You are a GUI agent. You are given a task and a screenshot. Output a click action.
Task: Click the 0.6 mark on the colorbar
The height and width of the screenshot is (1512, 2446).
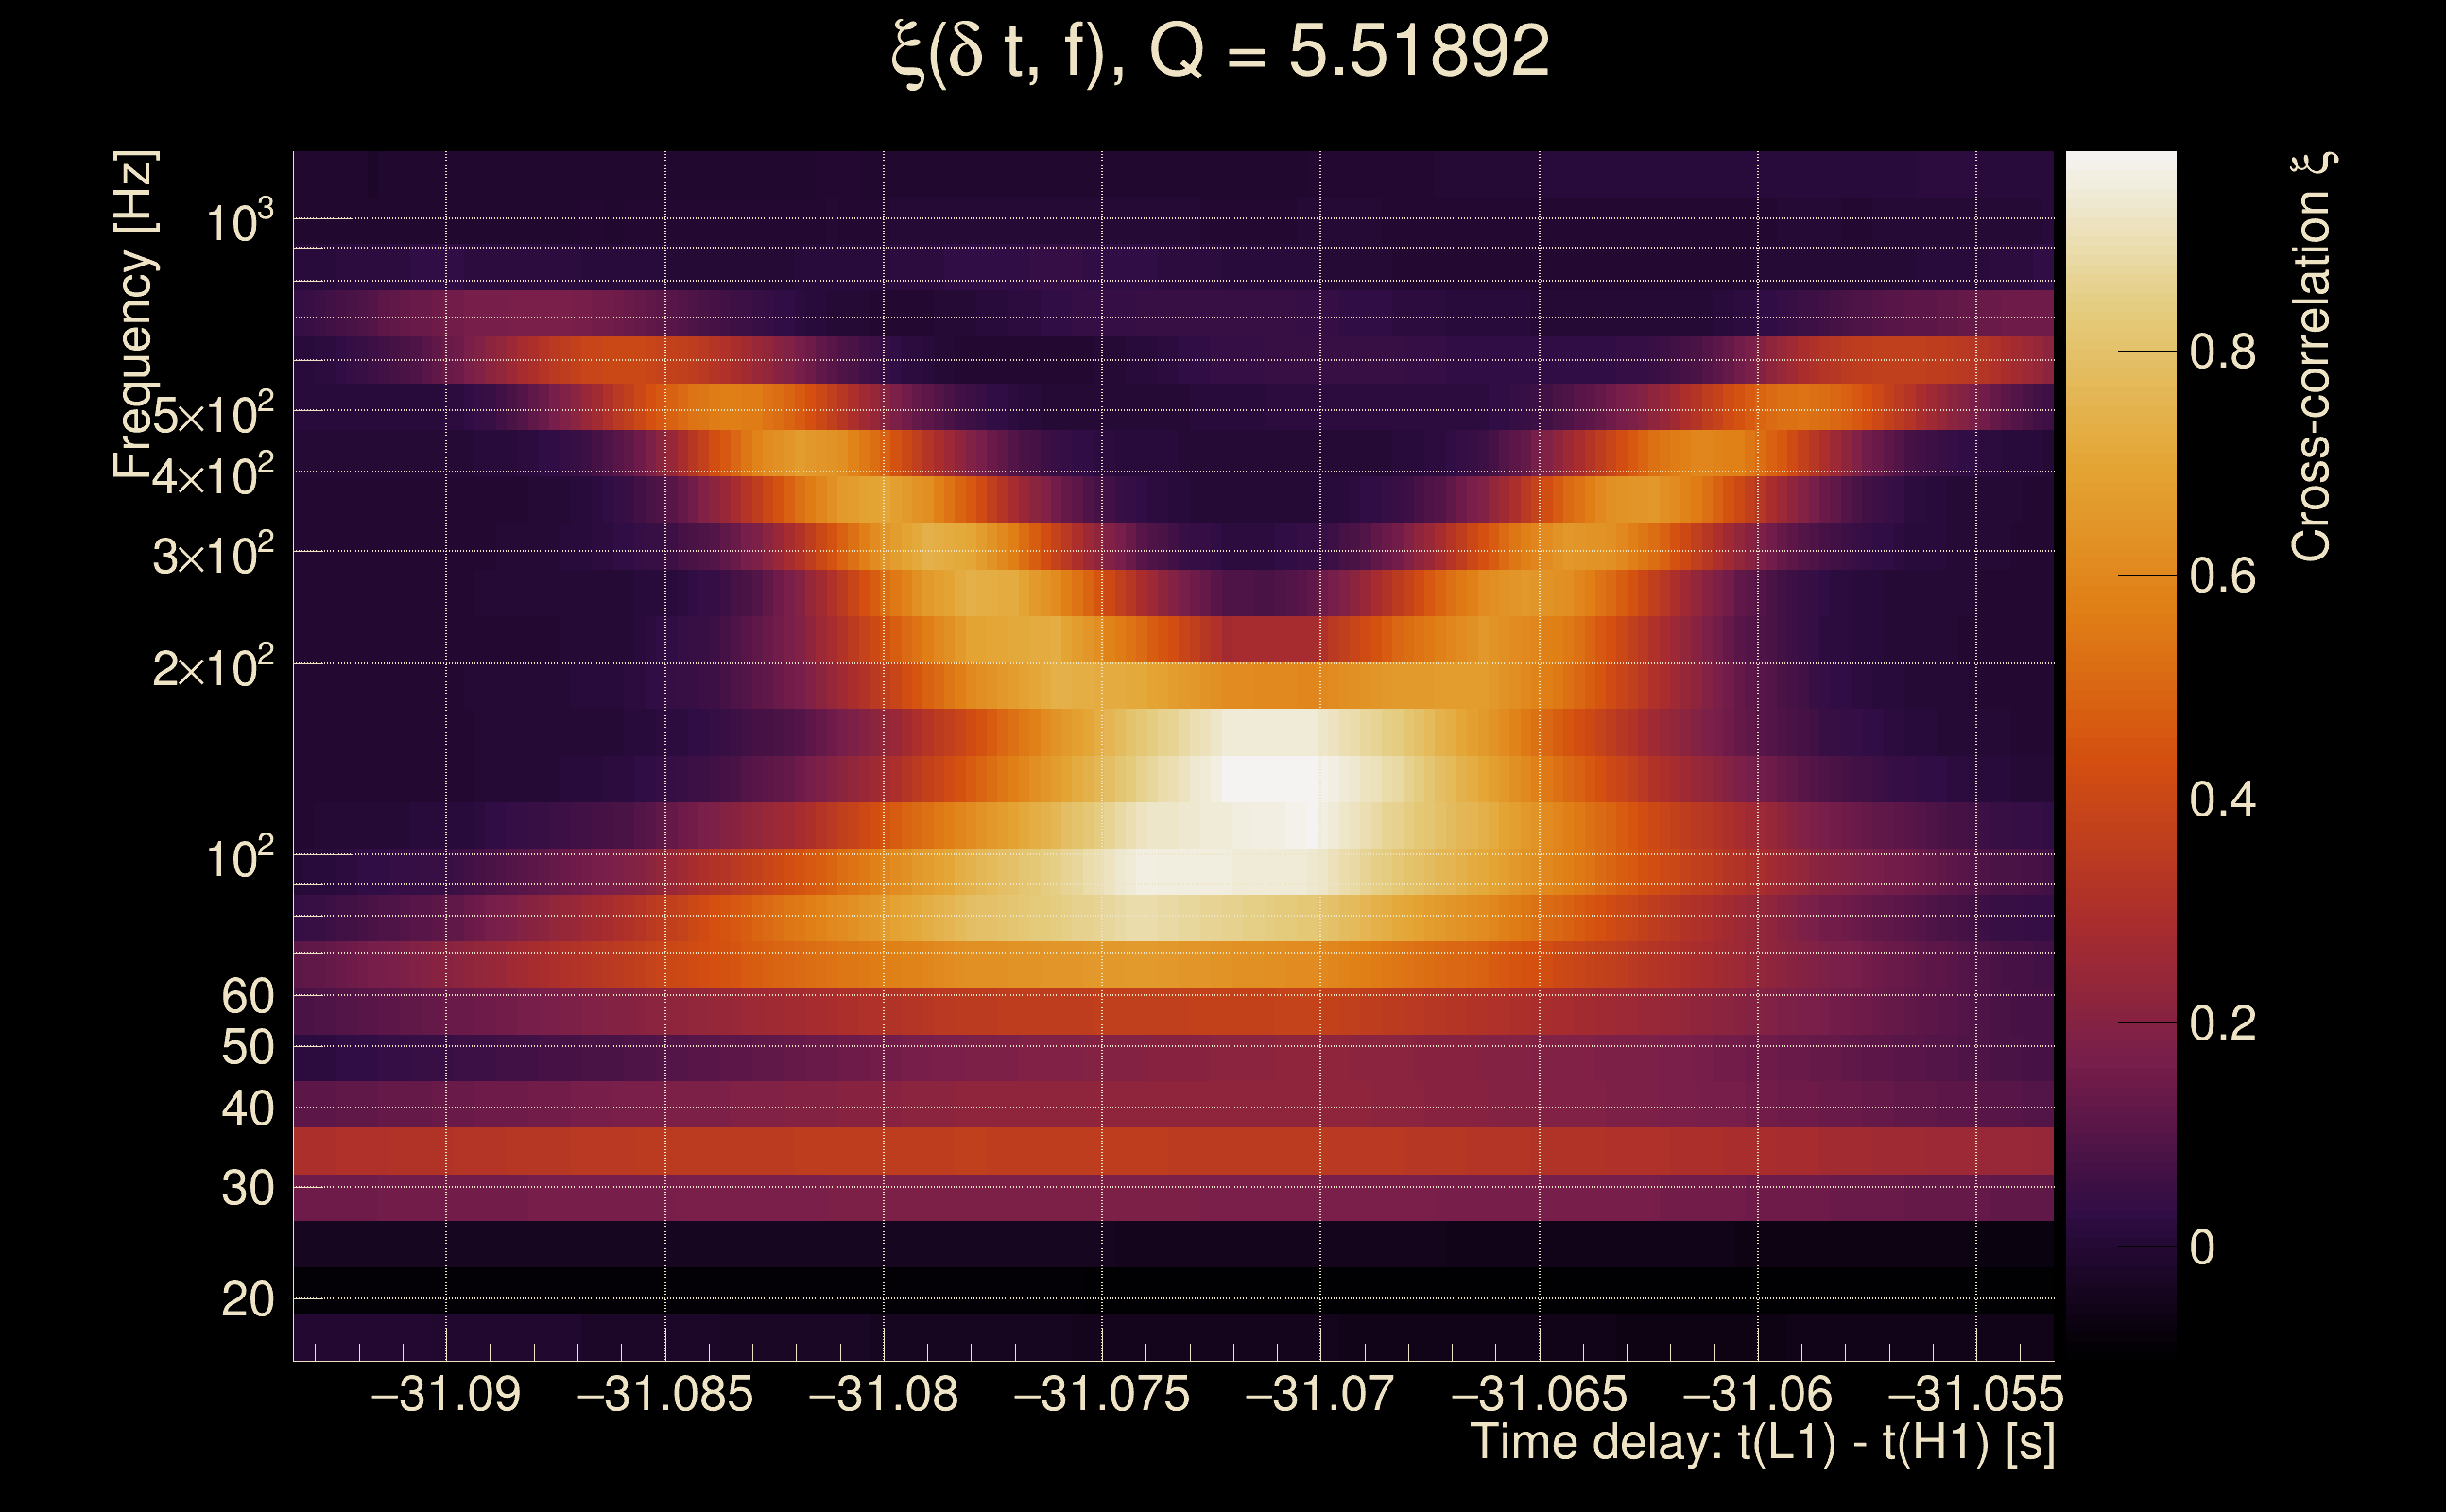click(x=2222, y=576)
